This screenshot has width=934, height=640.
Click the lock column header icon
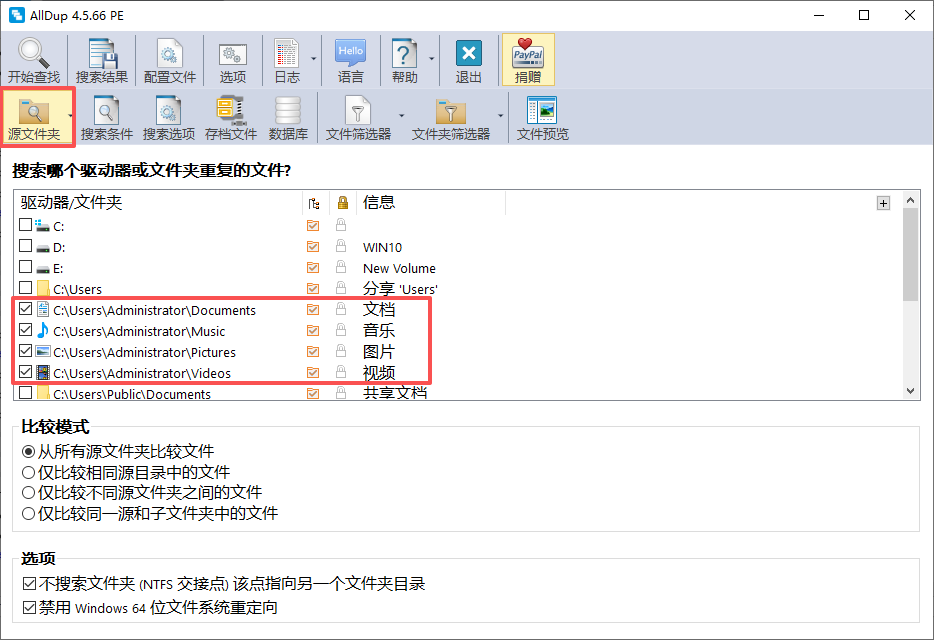pos(343,203)
